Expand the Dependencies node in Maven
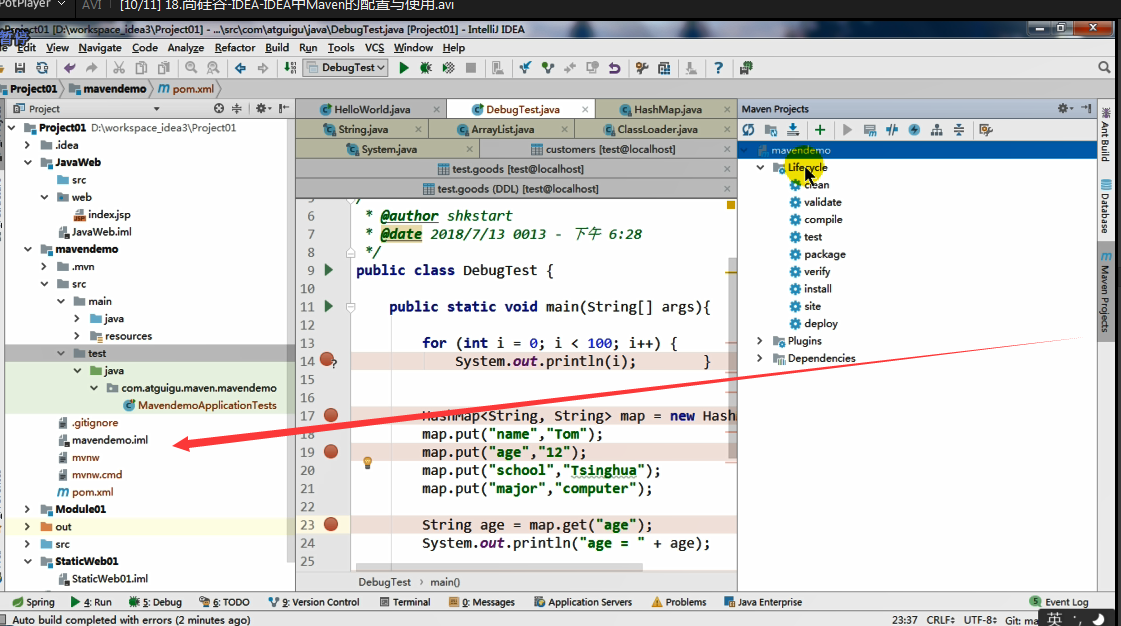Screen dimensions: 1121x626 (x=761, y=358)
